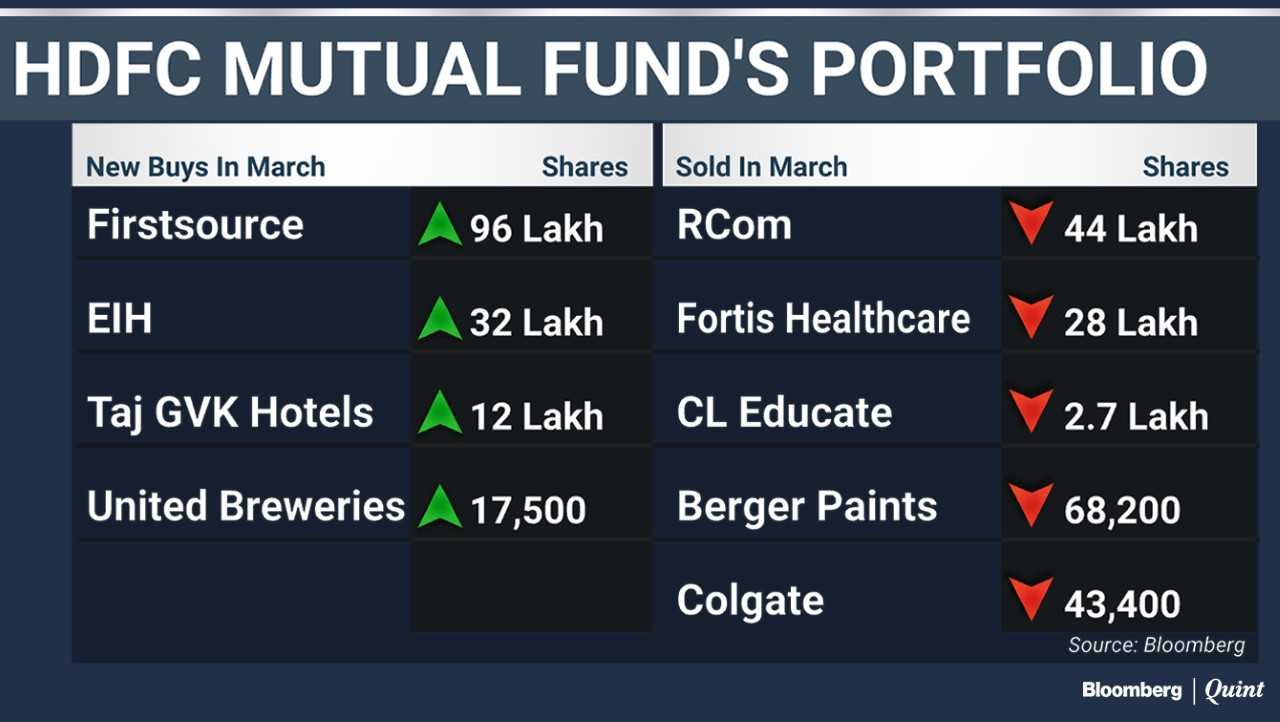Click the Quint logo in the footer
1280x722 pixels.
1234,690
